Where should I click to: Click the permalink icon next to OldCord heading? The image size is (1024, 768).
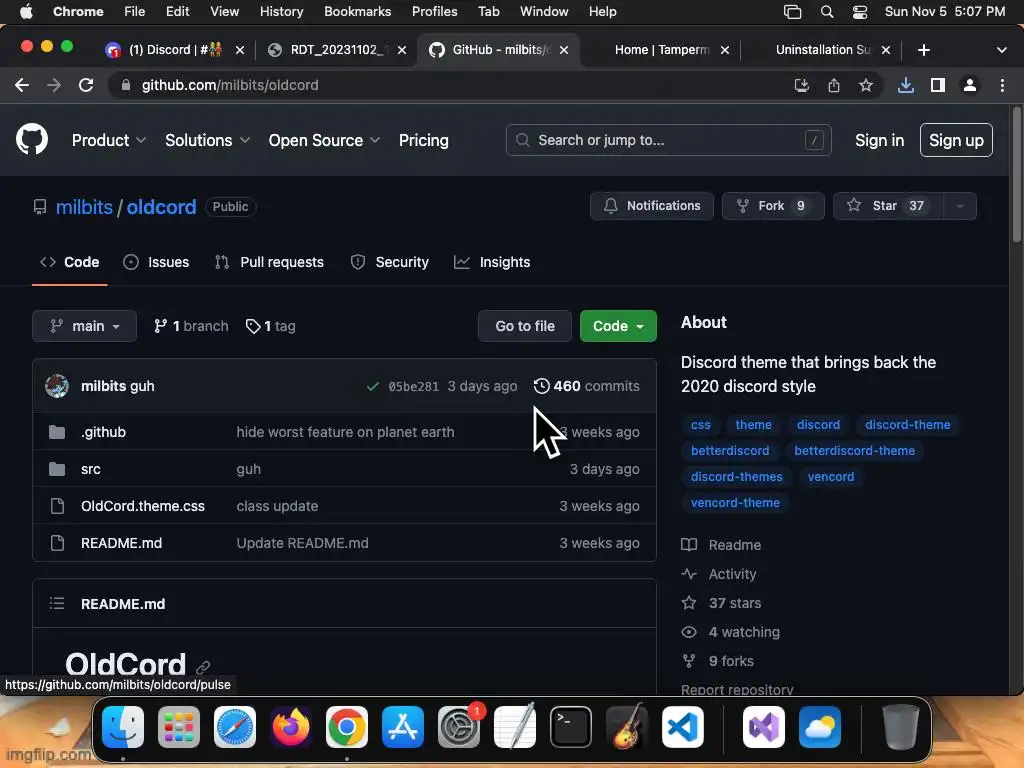click(203, 667)
